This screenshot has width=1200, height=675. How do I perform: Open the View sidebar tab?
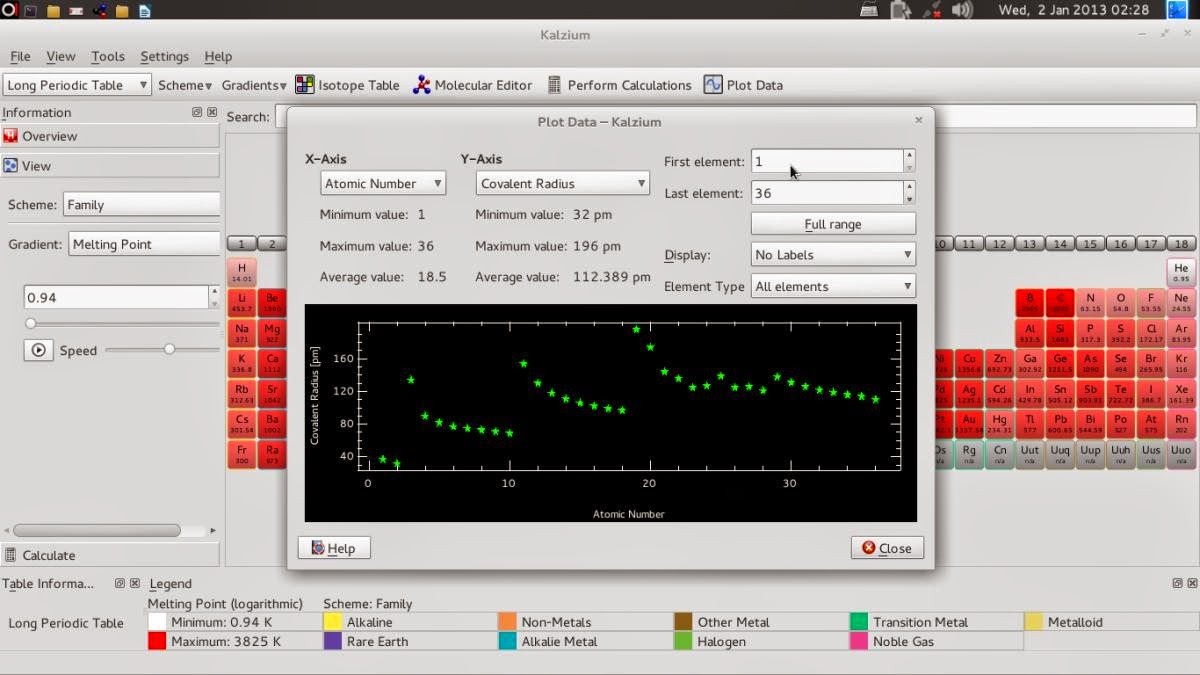[110, 166]
